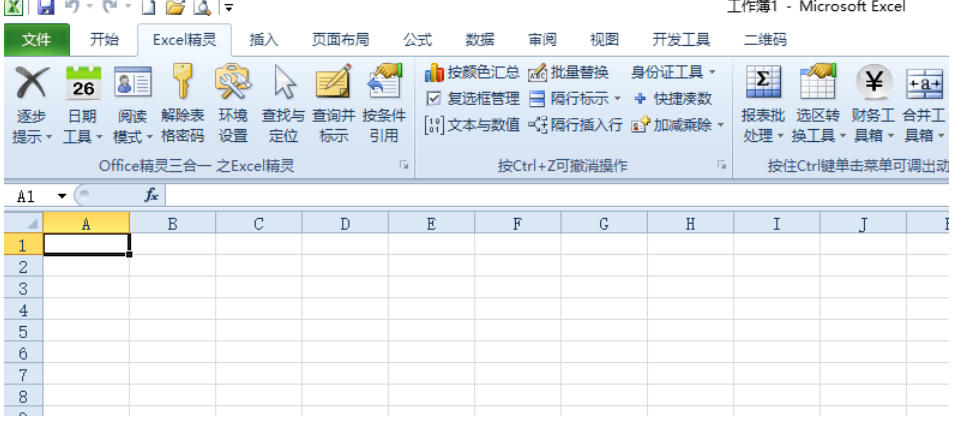The height and width of the screenshot is (422, 953).
Task: Select column J header
Action: 863,224
